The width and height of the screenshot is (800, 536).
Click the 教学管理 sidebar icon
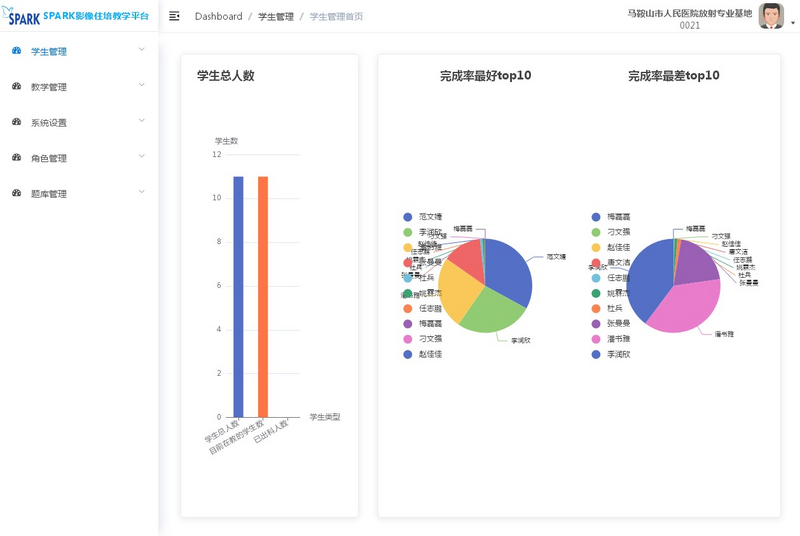click(x=17, y=87)
